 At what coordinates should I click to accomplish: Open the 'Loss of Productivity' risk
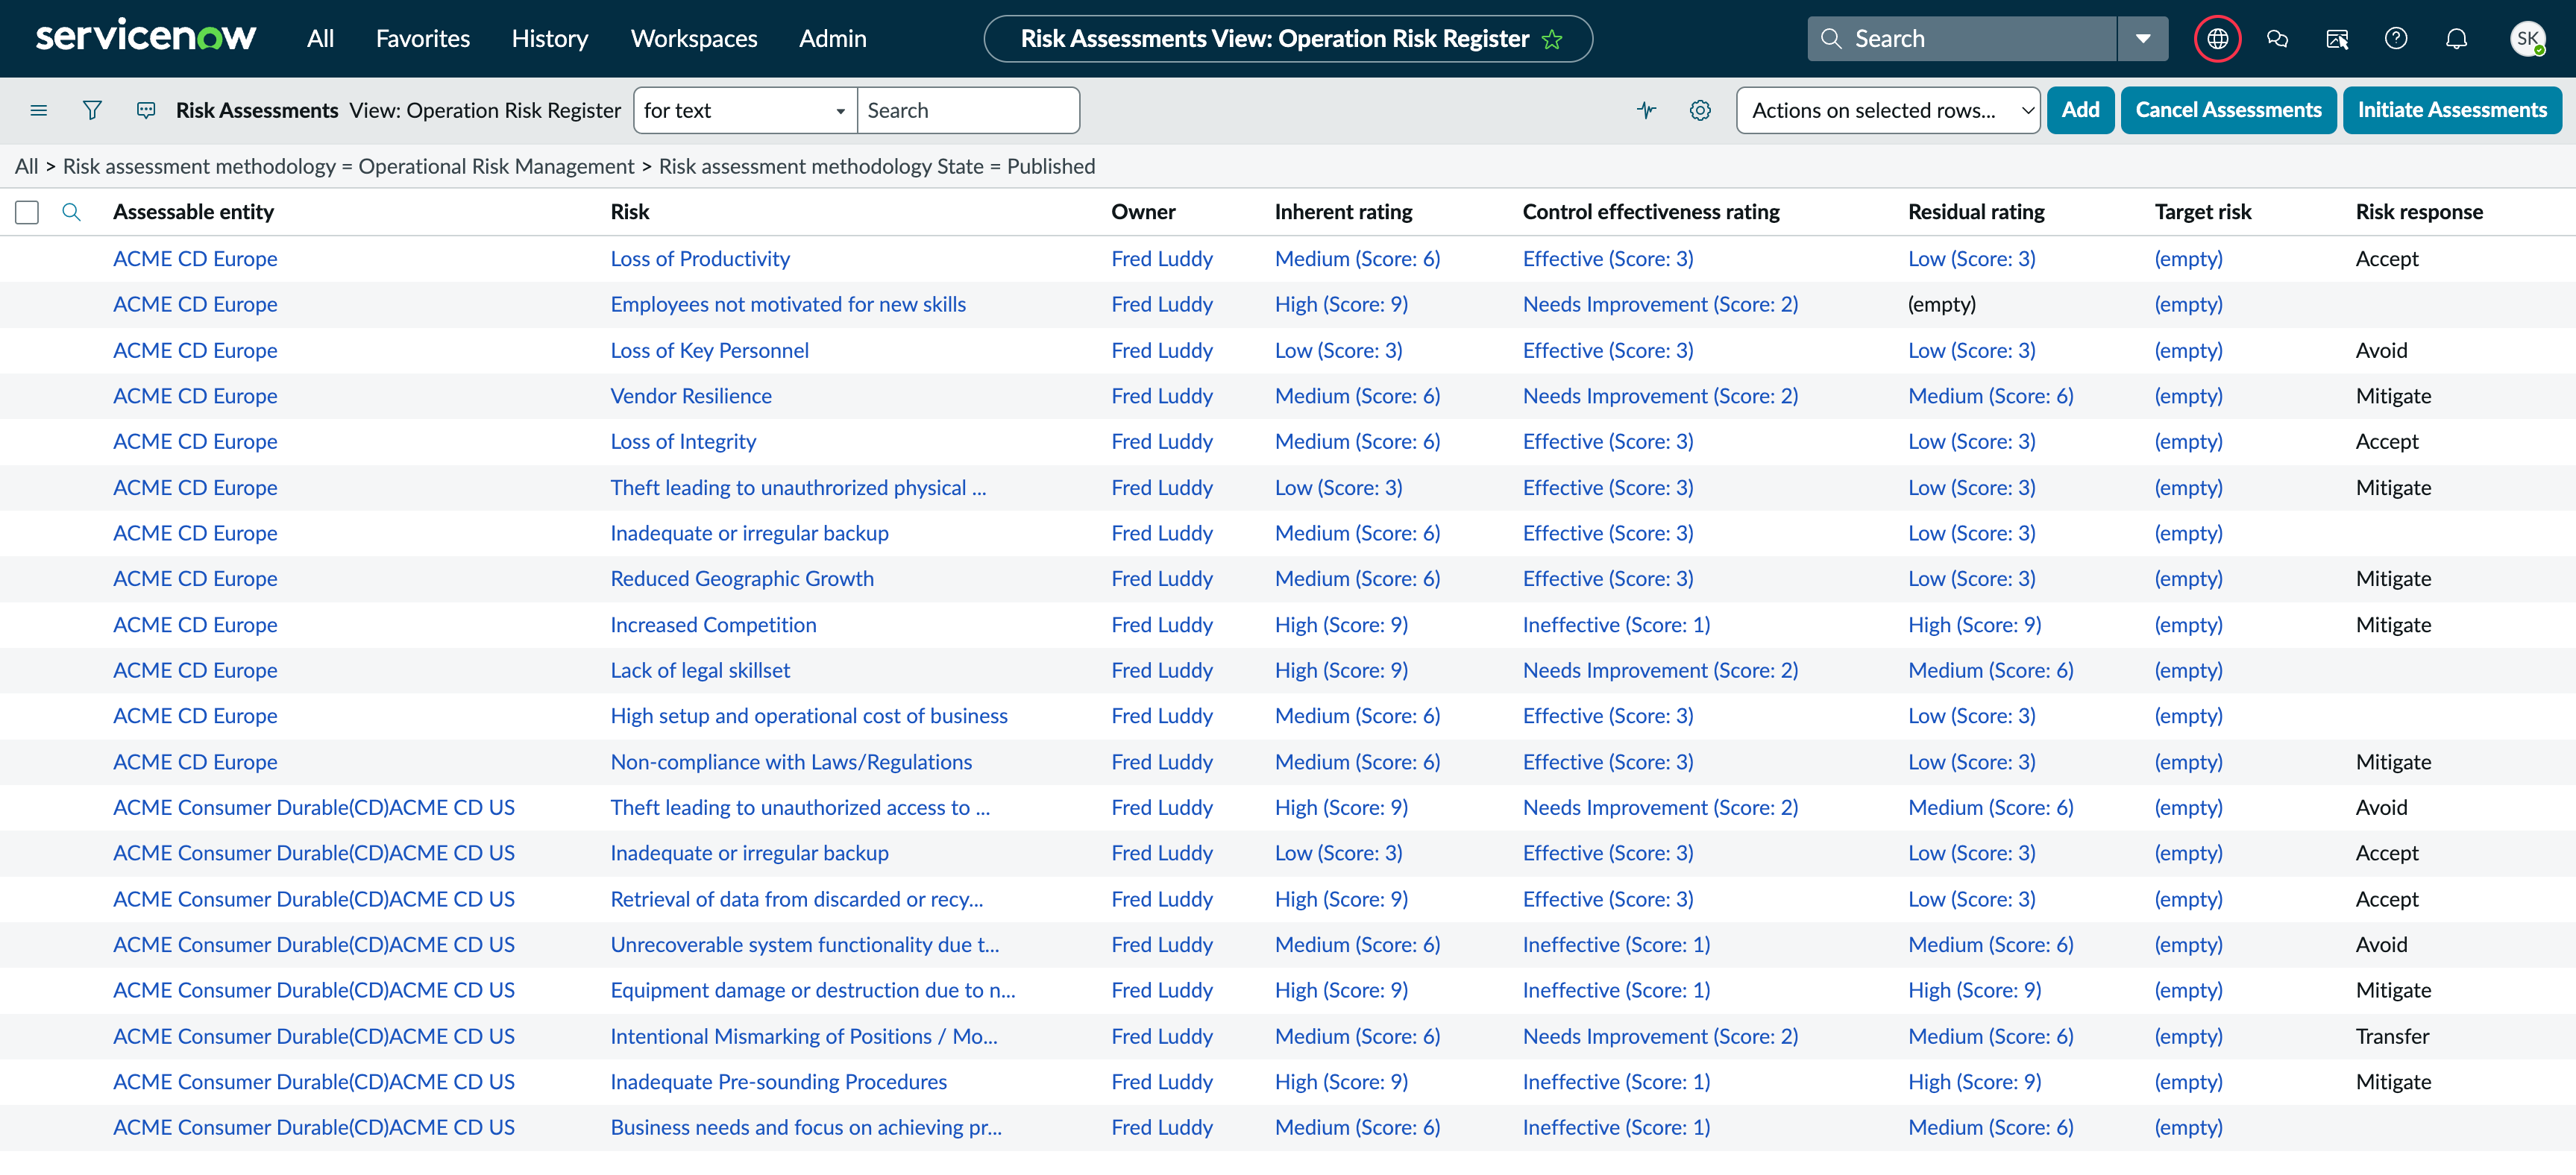click(700, 258)
